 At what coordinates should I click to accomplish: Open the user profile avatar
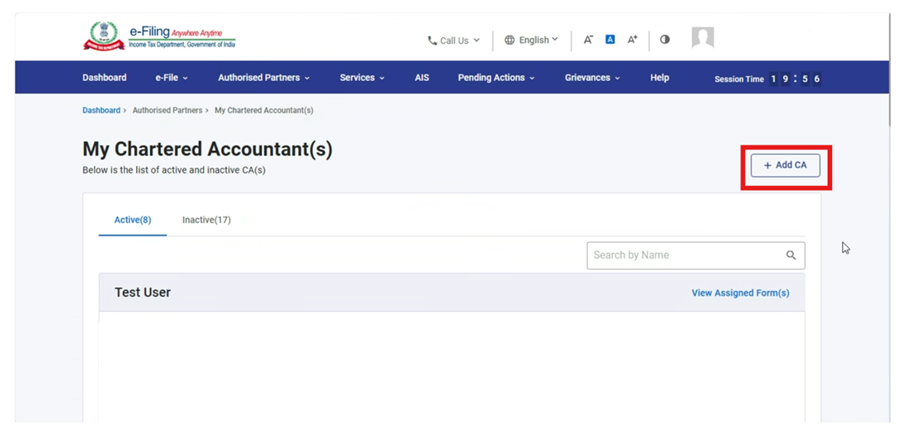(x=703, y=38)
